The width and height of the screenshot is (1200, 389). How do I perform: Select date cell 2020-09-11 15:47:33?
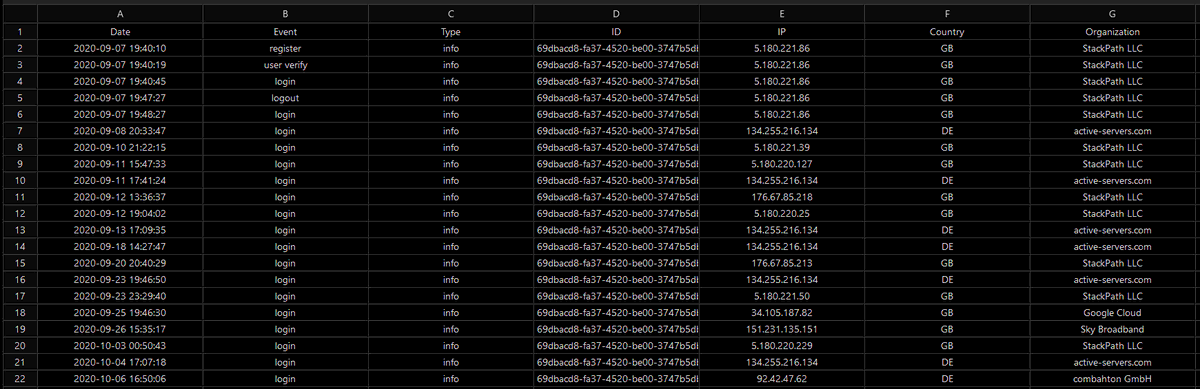120,164
